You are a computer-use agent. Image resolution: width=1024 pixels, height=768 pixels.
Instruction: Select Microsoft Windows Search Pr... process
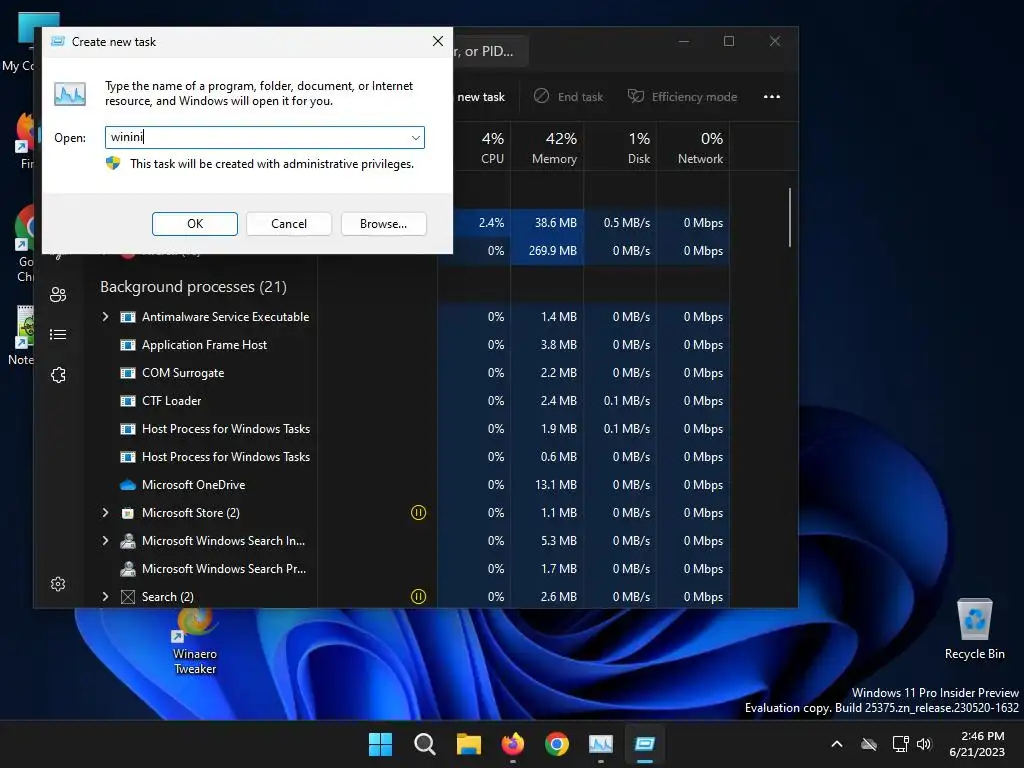223,569
